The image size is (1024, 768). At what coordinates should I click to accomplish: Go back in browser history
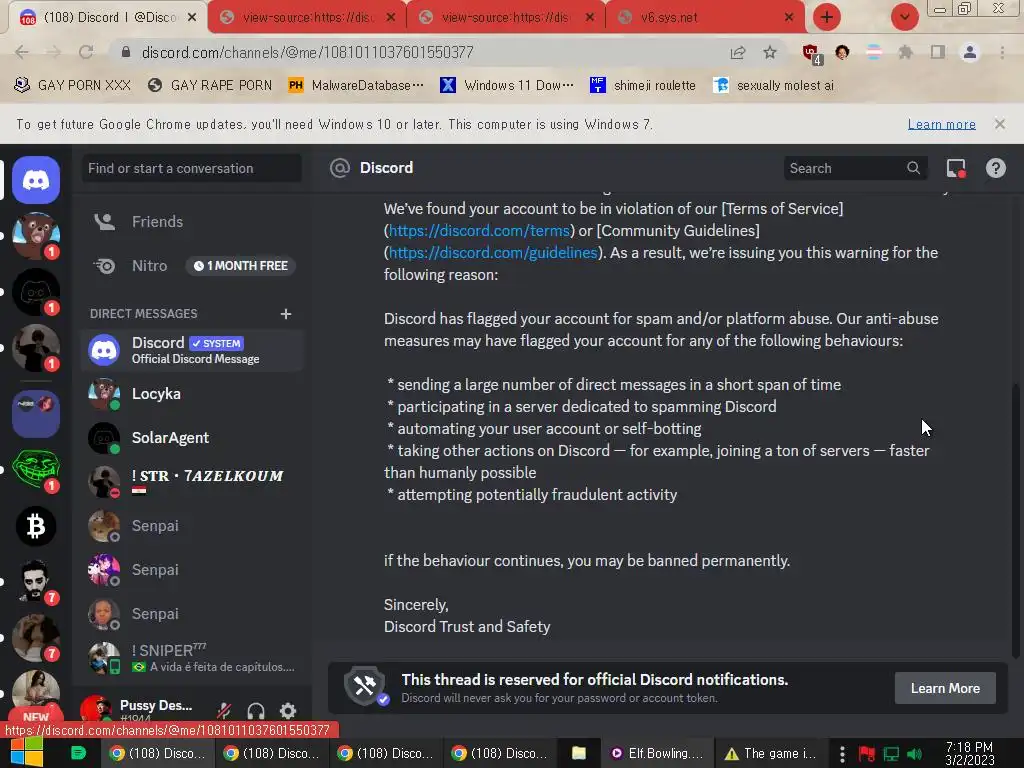22,52
